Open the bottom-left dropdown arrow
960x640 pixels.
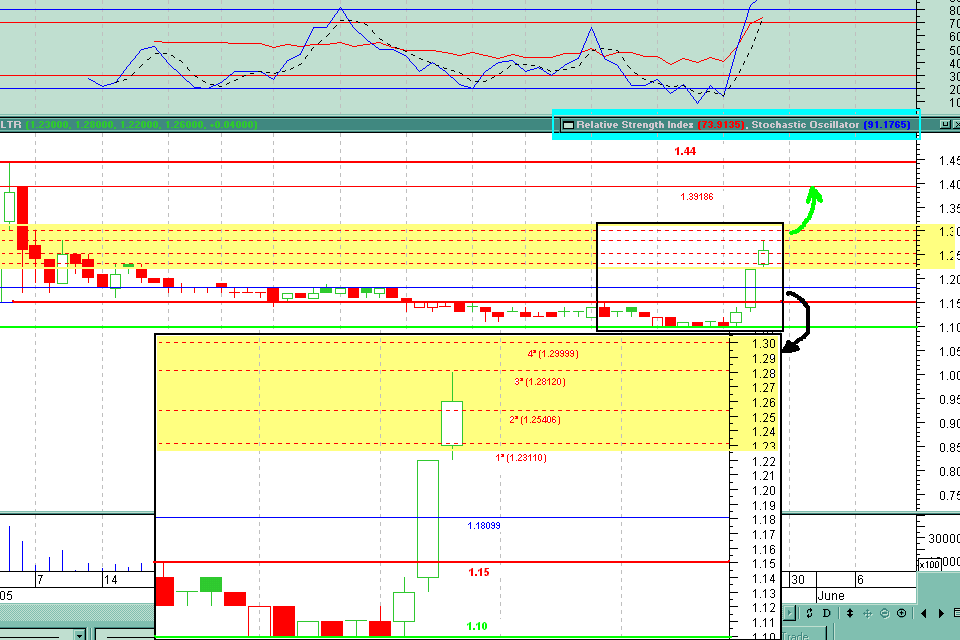click(80, 635)
